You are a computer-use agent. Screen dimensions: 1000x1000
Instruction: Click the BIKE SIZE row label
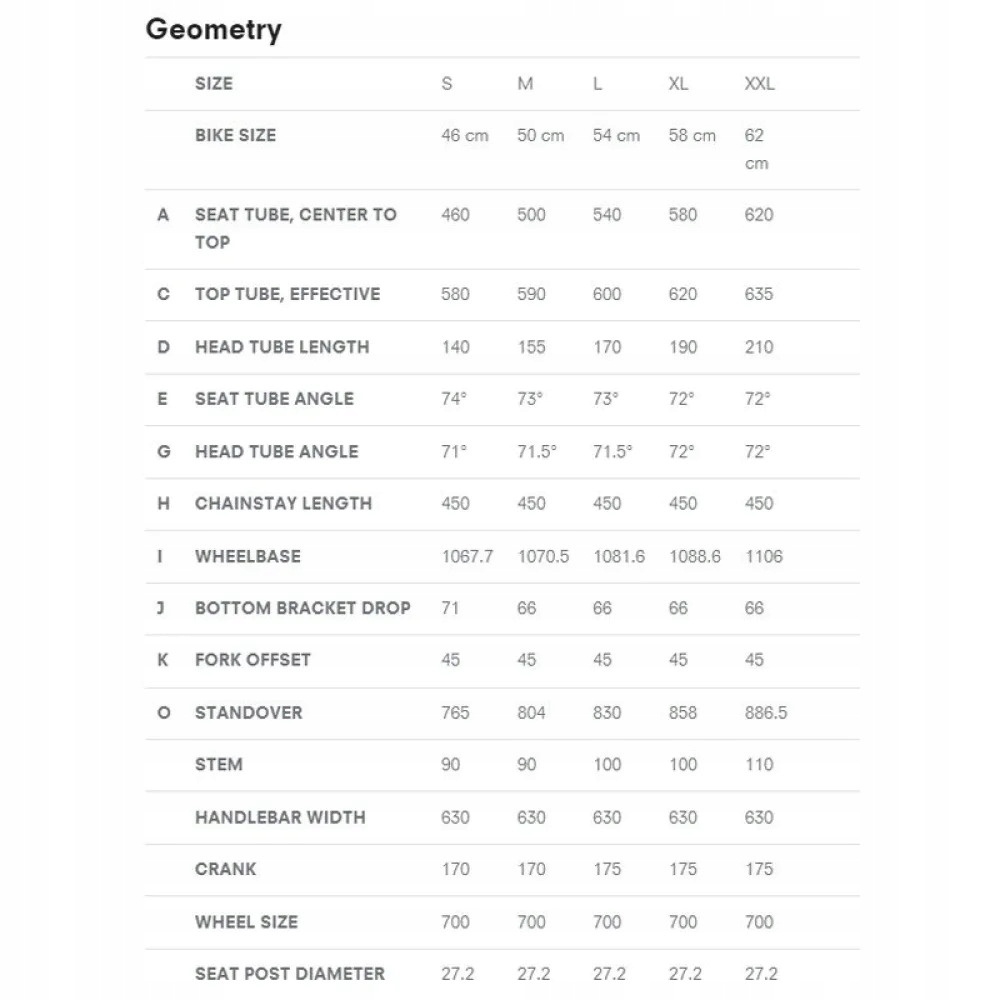click(235, 135)
